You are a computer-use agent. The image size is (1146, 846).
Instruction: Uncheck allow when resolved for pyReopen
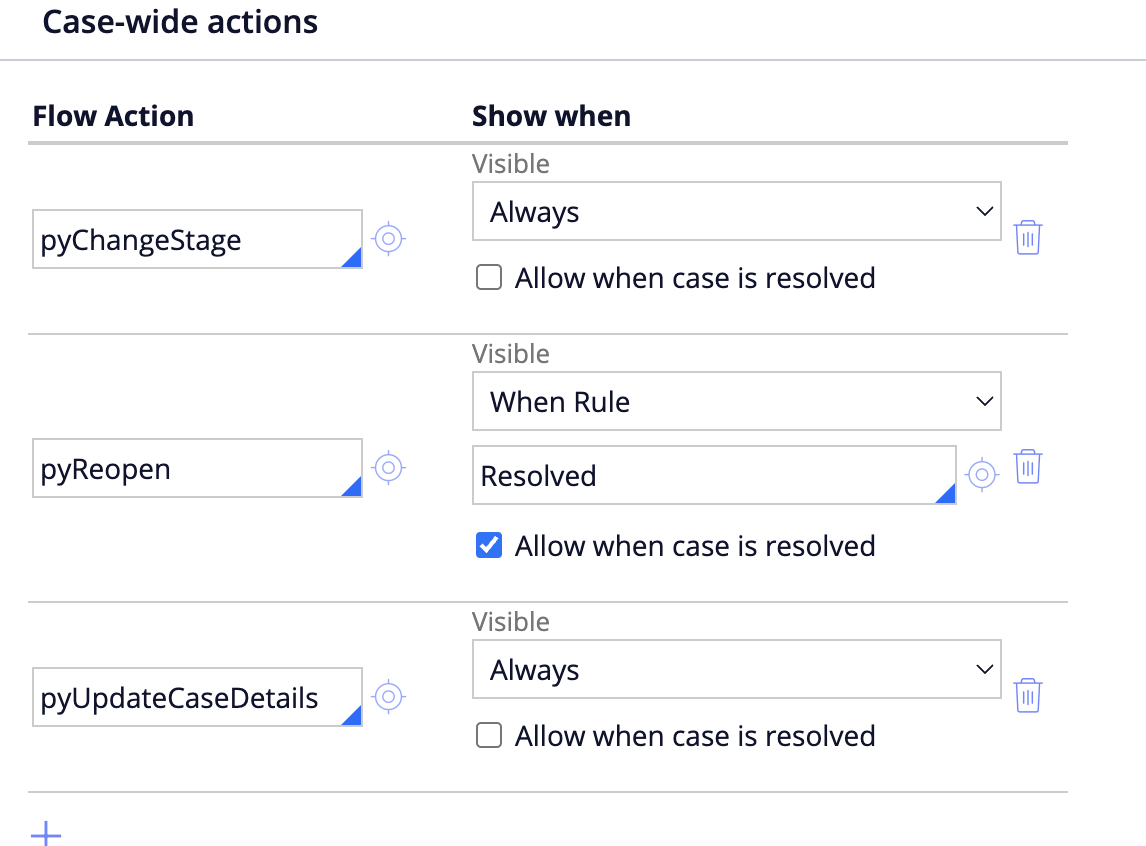click(x=488, y=546)
